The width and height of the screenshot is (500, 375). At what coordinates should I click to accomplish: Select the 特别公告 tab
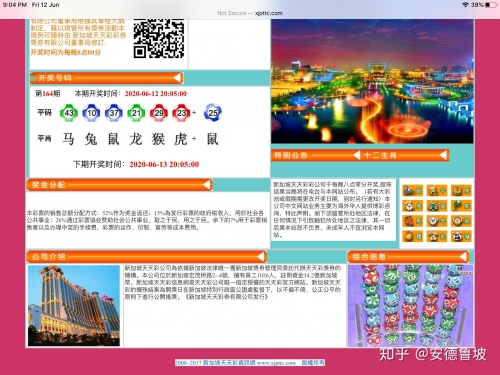[316, 155]
